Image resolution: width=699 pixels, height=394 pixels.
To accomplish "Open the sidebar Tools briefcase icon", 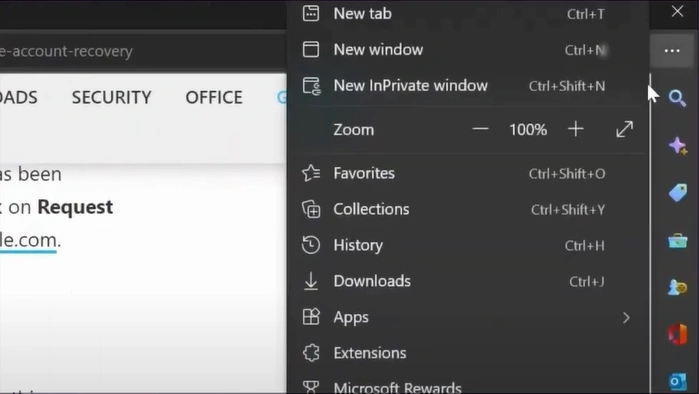I will point(678,241).
